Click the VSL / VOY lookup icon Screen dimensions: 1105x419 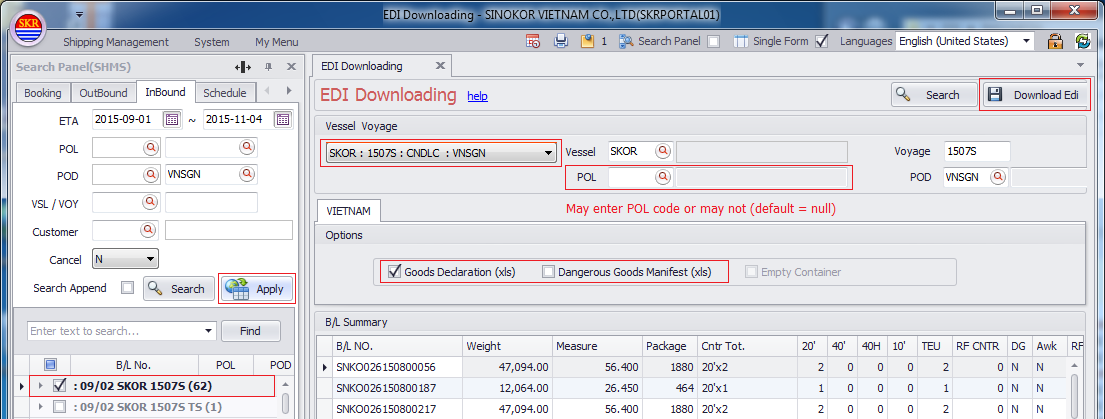[150, 203]
